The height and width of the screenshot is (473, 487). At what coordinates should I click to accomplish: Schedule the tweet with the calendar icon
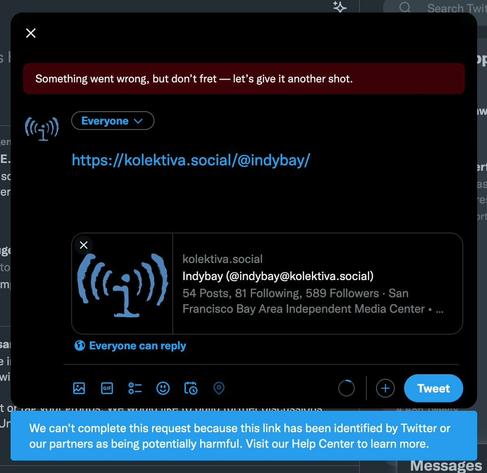point(191,388)
